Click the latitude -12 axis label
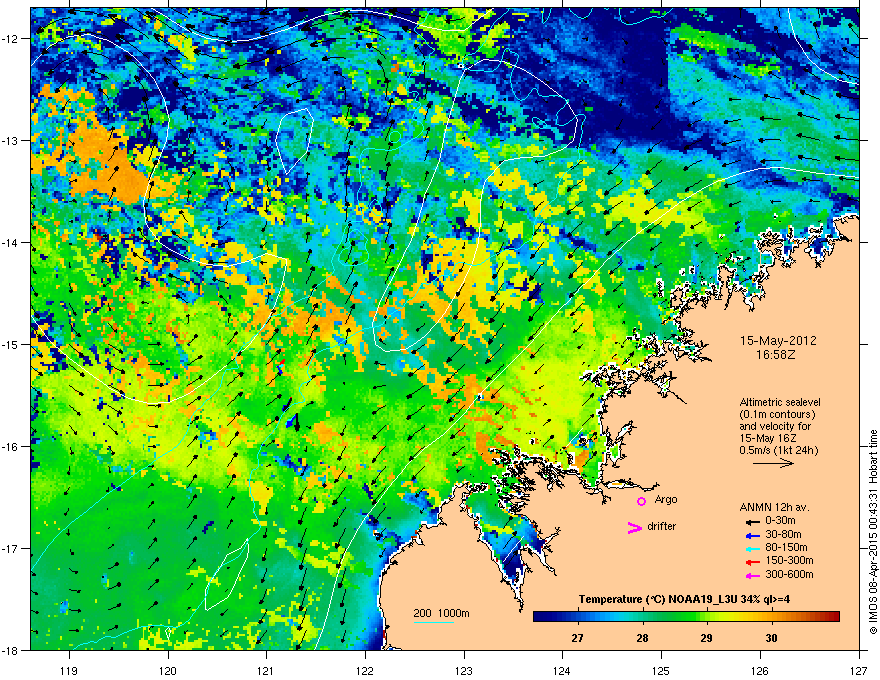Screen dimensions: 880x680 11,39
